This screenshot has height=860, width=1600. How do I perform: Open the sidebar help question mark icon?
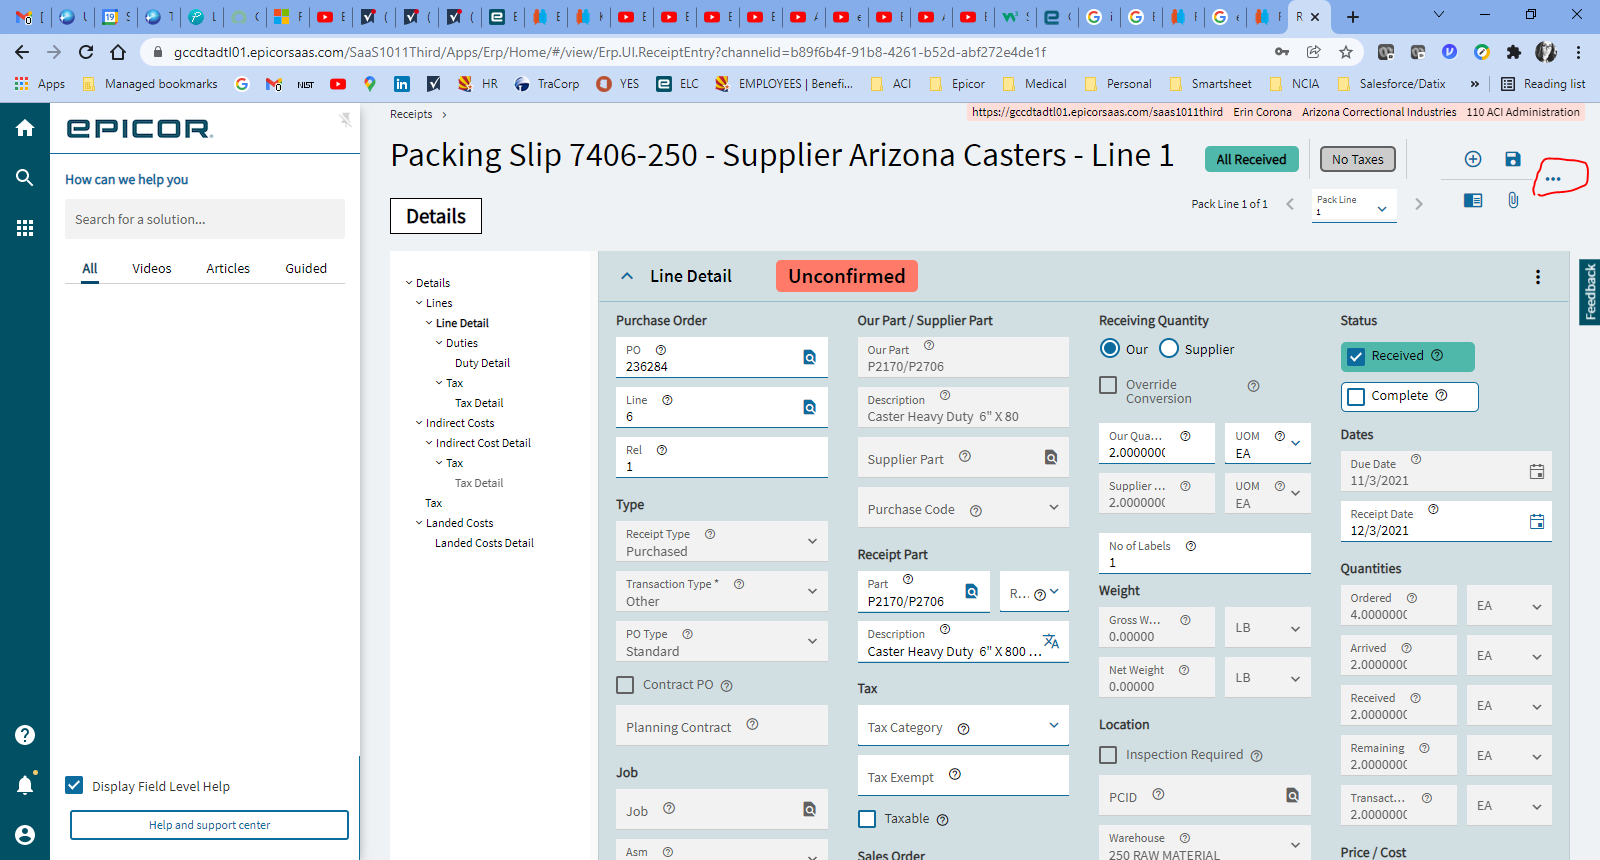(25, 735)
